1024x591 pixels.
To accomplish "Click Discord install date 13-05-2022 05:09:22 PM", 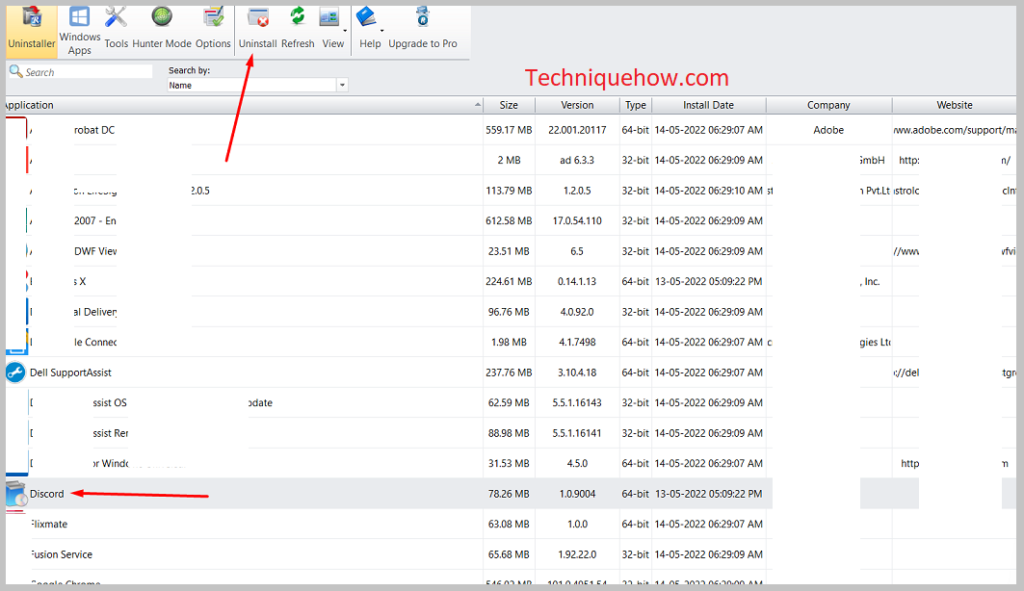I will pyautogui.click(x=709, y=494).
